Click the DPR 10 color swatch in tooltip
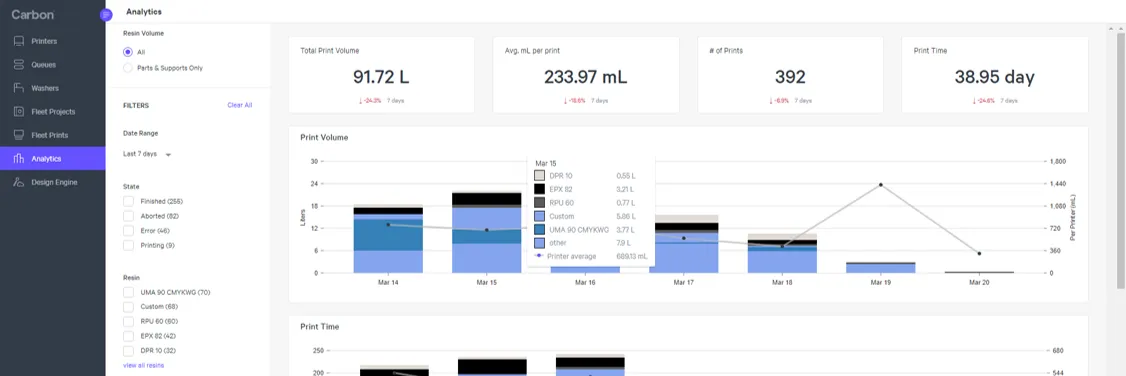Screen dimensions: 1126x376 click(x=539, y=176)
